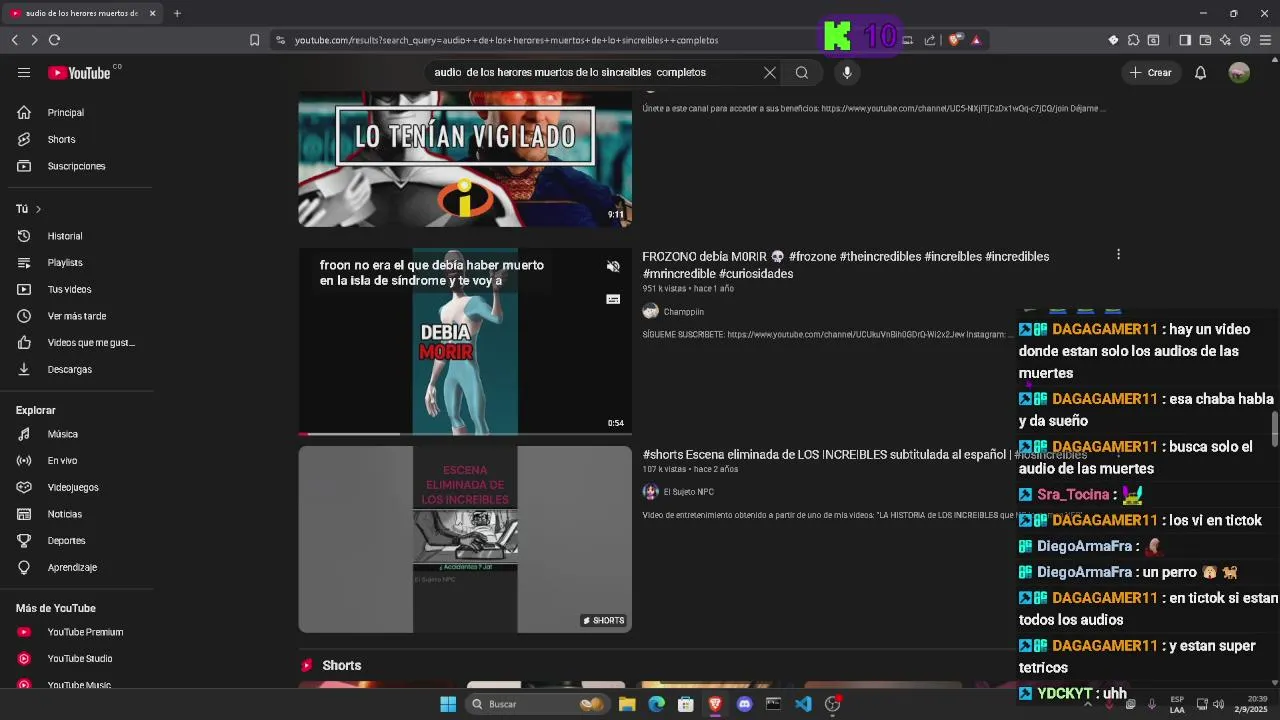Image resolution: width=1280 pixels, height=720 pixels.
Task: Open the LO TENÍAN VIGILADO video thumbnail
Action: point(465,158)
